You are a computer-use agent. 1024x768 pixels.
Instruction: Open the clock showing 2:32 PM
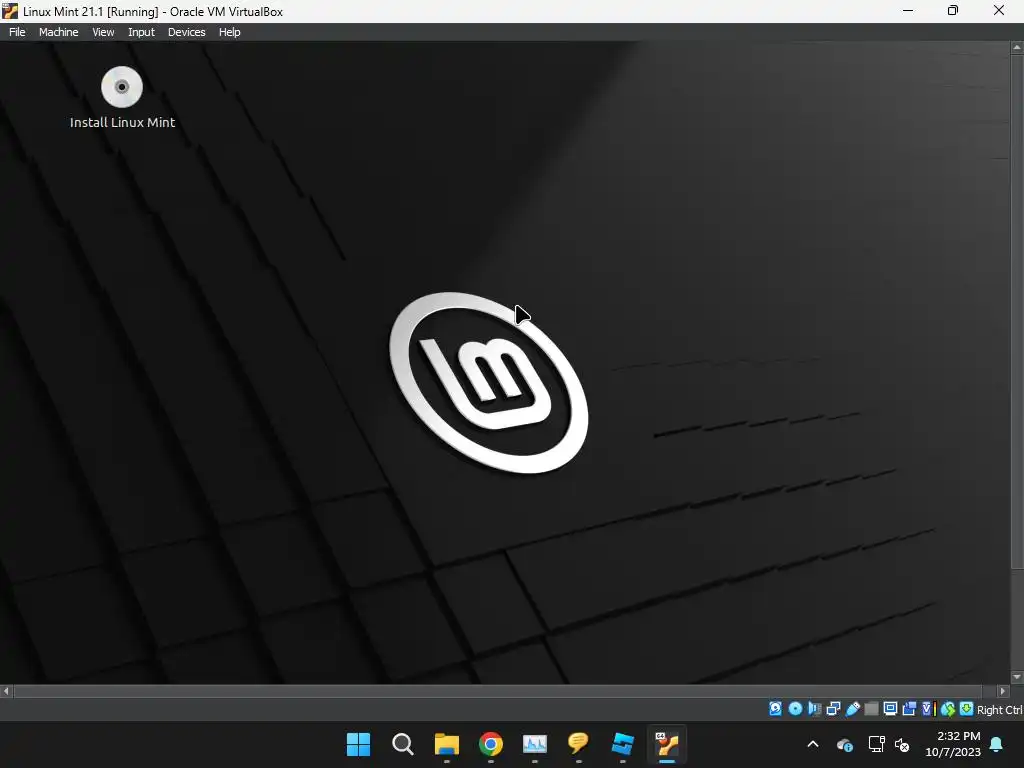[953, 744]
